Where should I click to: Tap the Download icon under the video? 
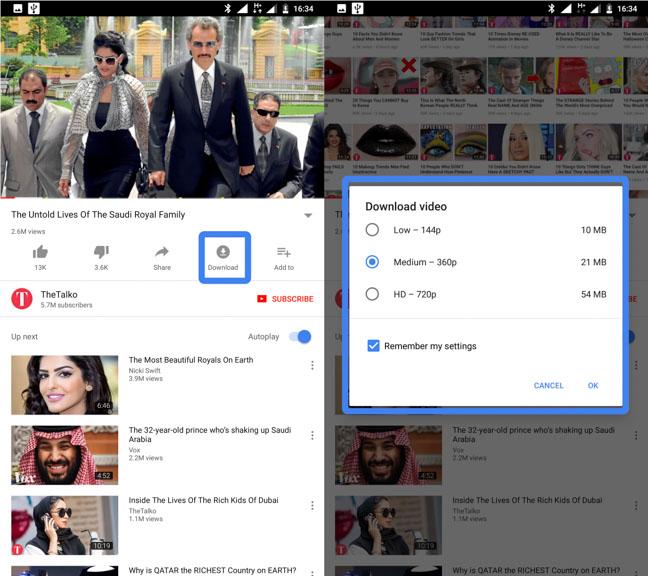tap(223, 252)
